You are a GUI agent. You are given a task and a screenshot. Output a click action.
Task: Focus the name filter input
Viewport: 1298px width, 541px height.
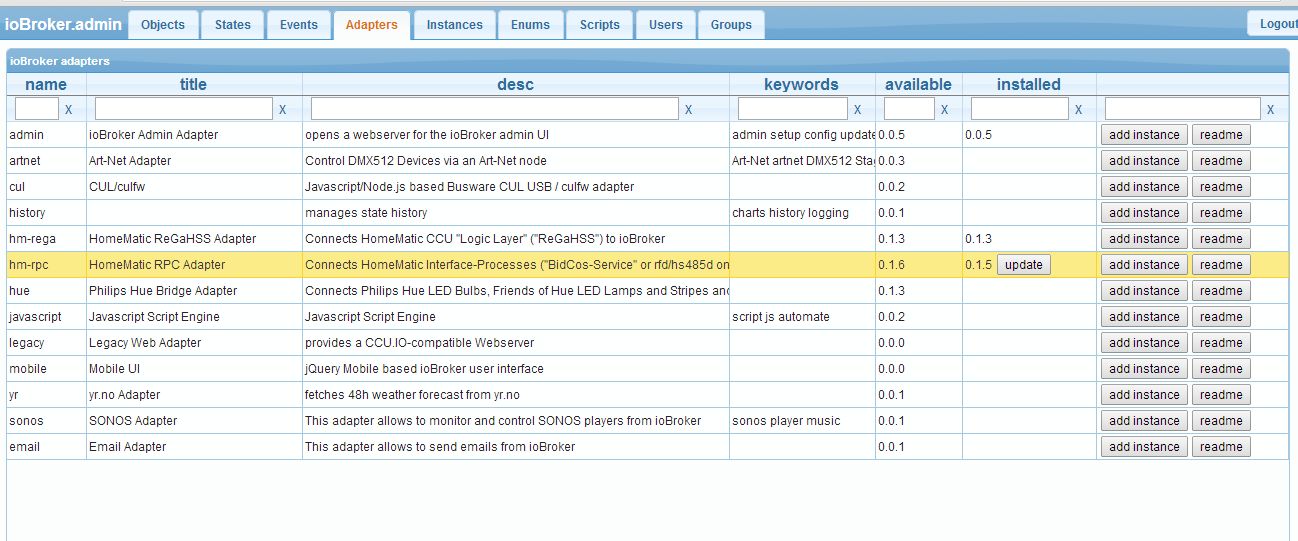(37, 109)
